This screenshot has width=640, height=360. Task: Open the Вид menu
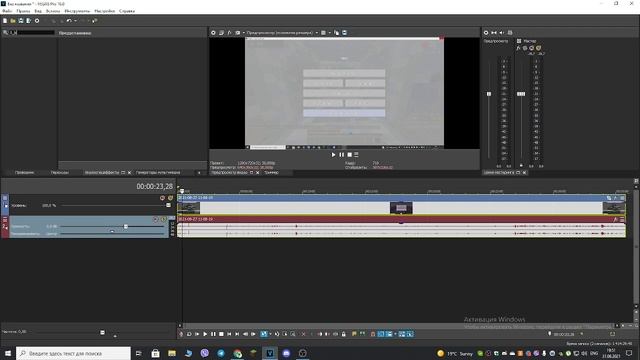click(x=38, y=11)
